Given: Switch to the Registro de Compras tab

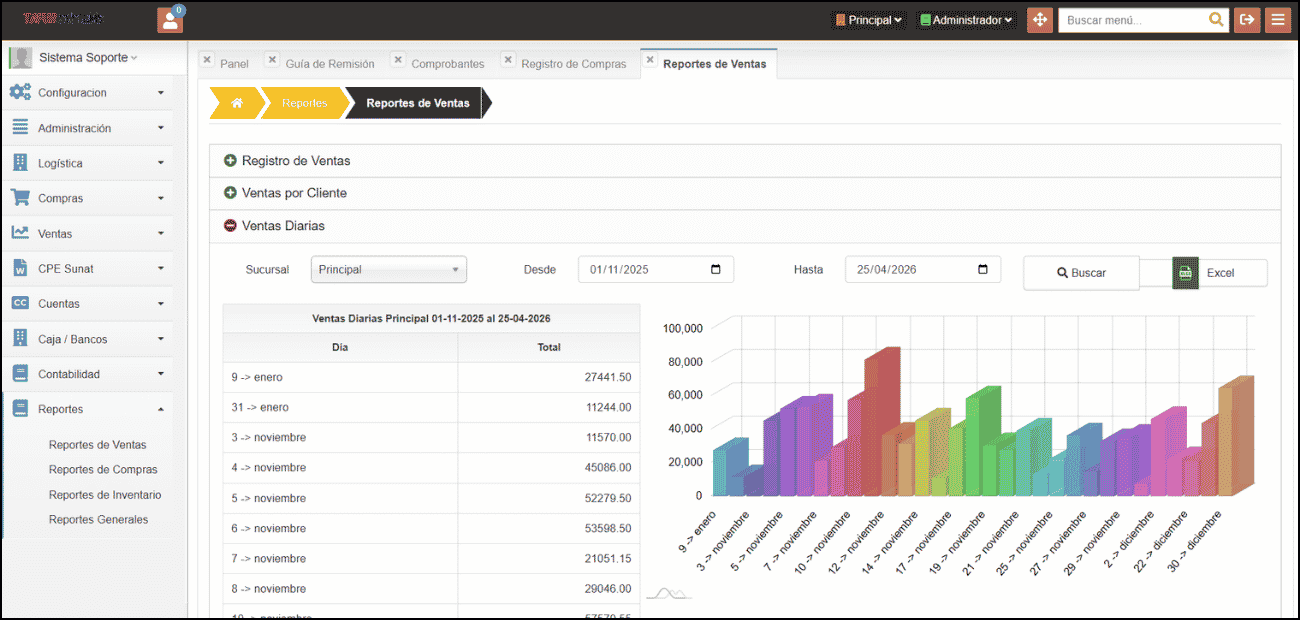Looking at the screenshot, I should pos(573,64).
